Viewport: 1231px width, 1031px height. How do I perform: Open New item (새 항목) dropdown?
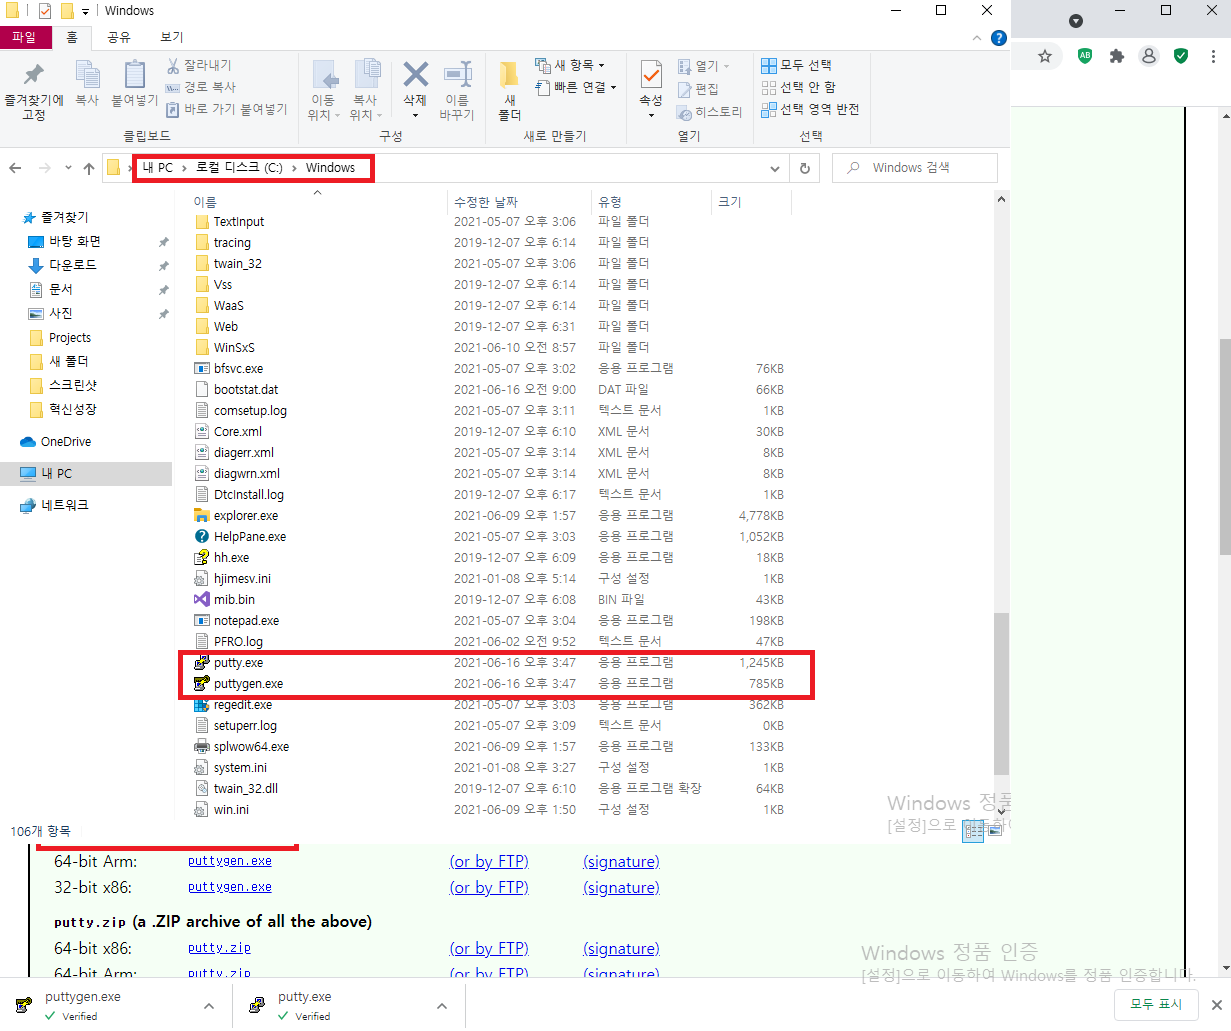pos(570,65)
